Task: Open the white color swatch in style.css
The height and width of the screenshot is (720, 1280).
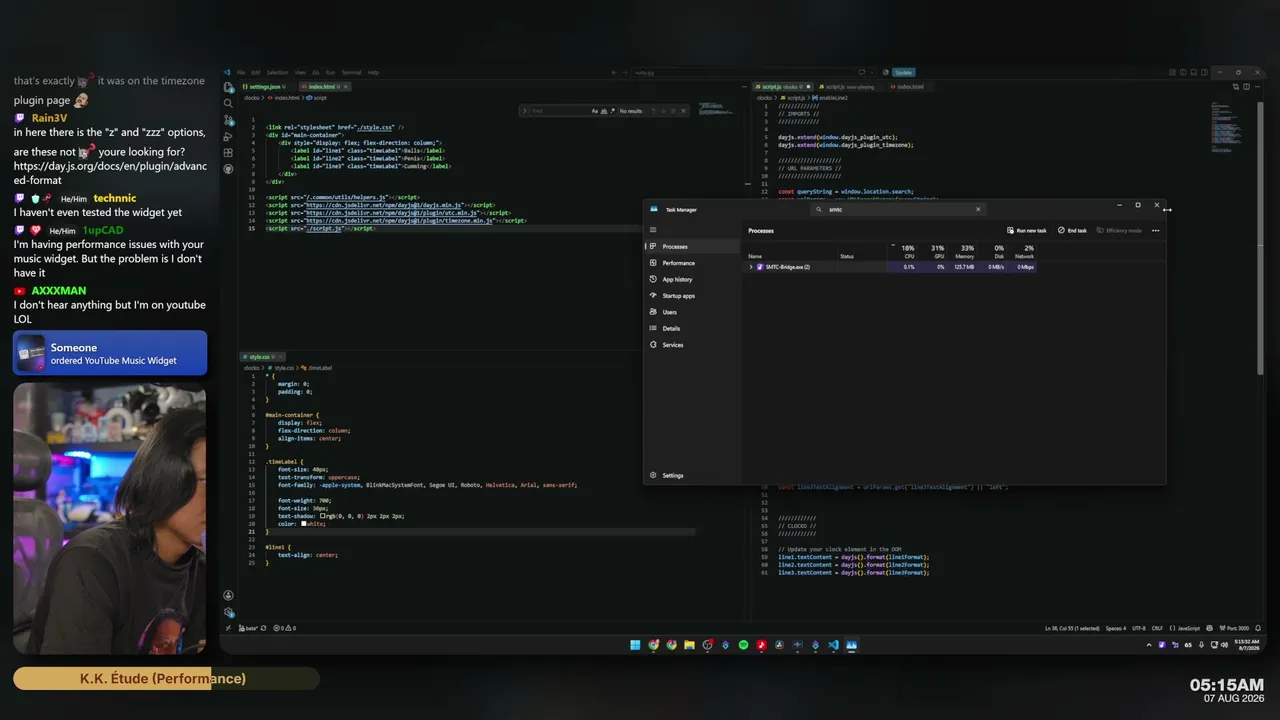Action: (304, 524)
